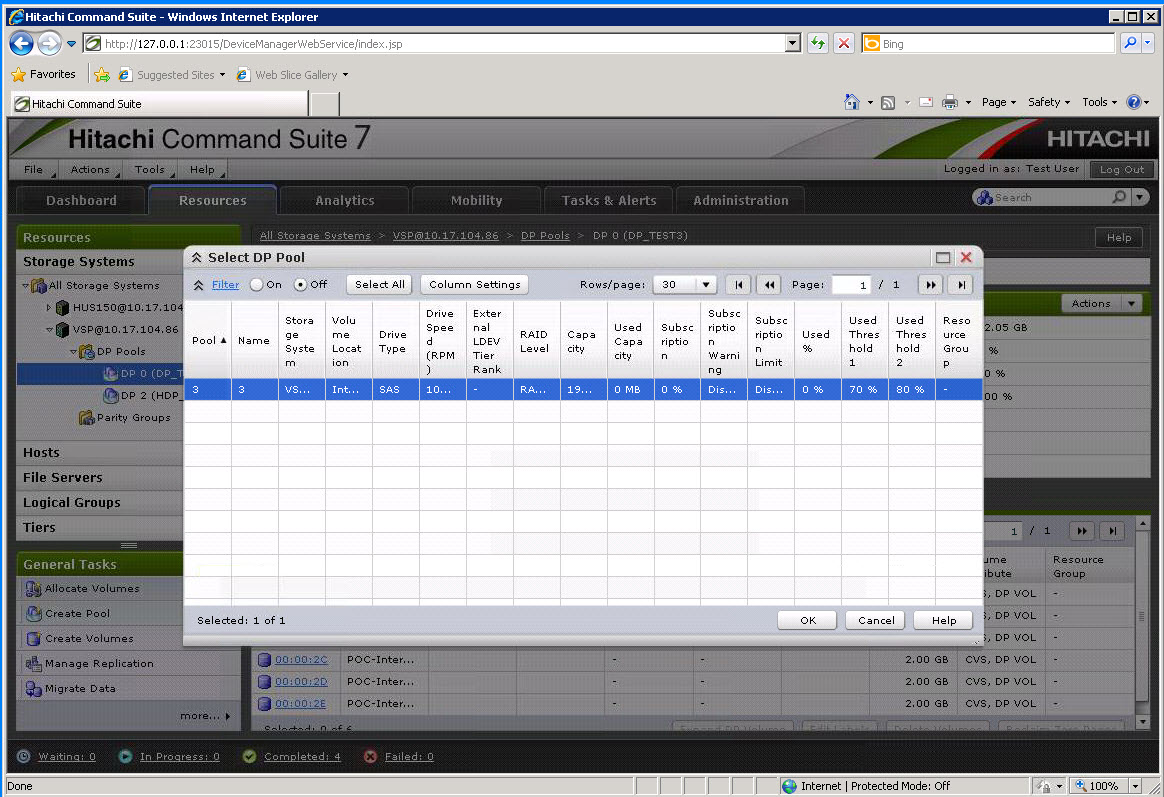Open the search options dropdown arrow
Screen dimensions: 1164x797
[1140, 197]
